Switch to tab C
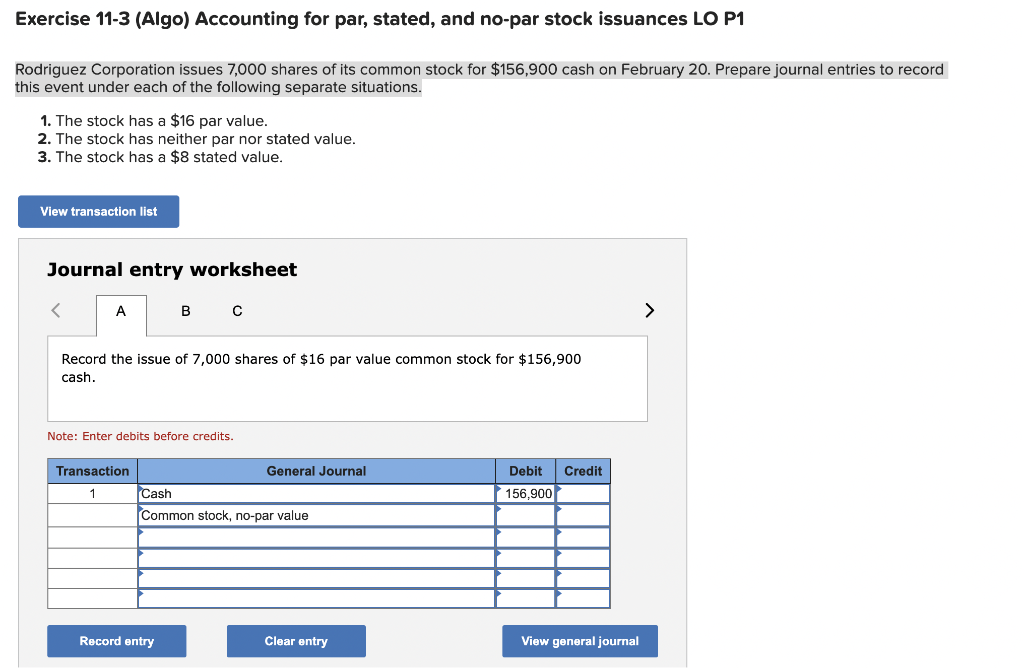Image resolution: width=1024 pixels, height=670 pixels. 237,311
